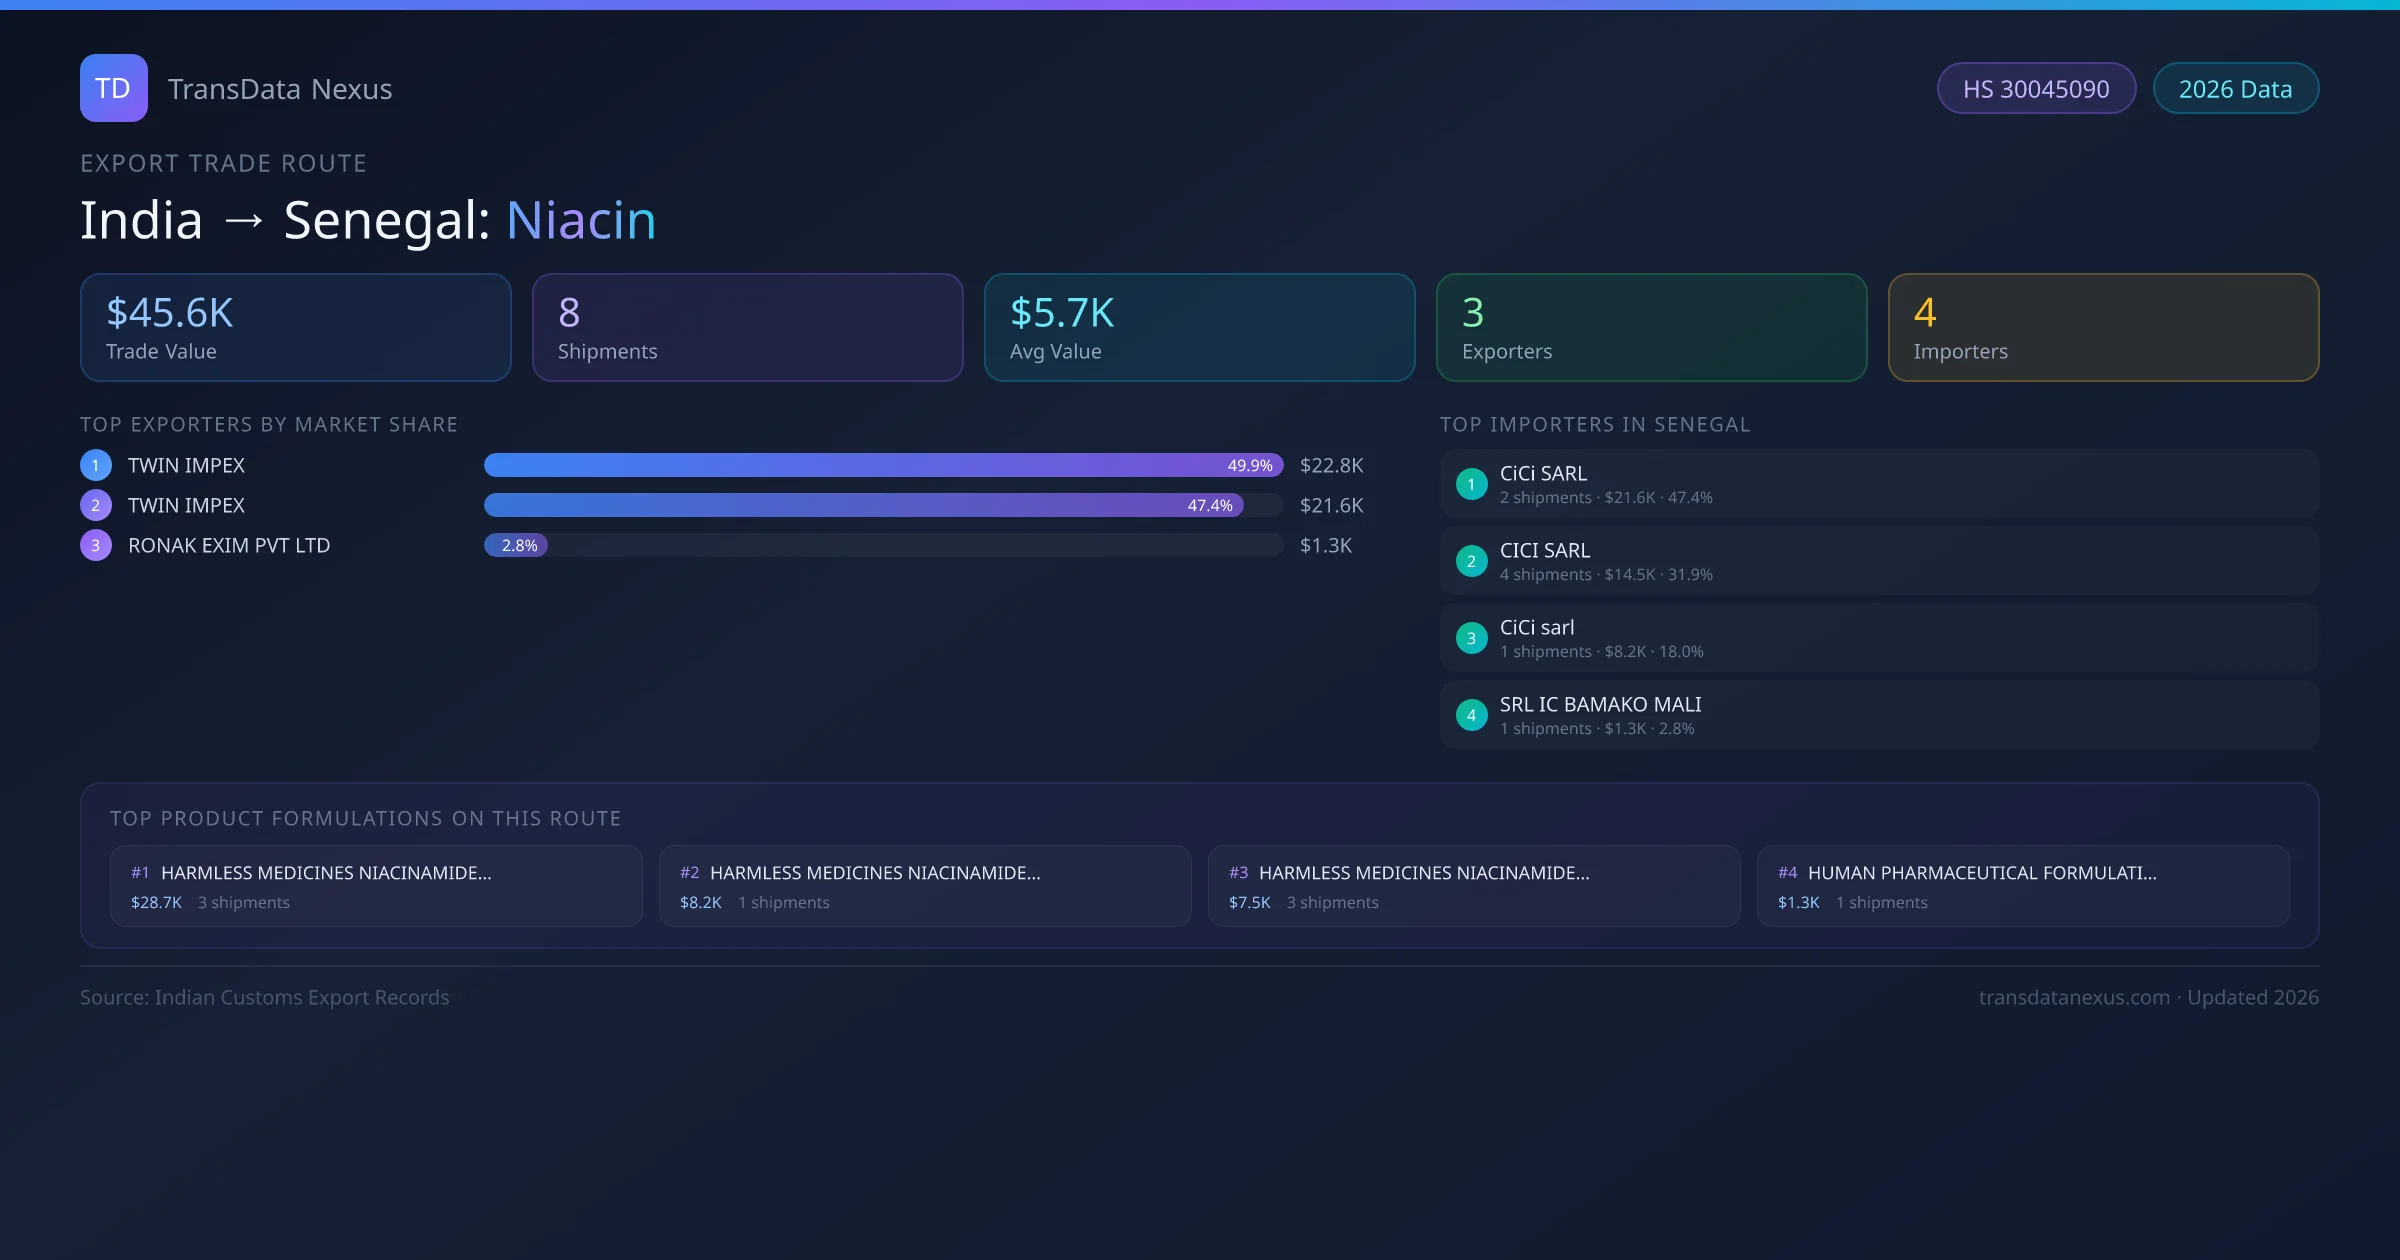Click green rank 3 badge for CiCi sarl

pyautogui.click(x=1471, y=638)
